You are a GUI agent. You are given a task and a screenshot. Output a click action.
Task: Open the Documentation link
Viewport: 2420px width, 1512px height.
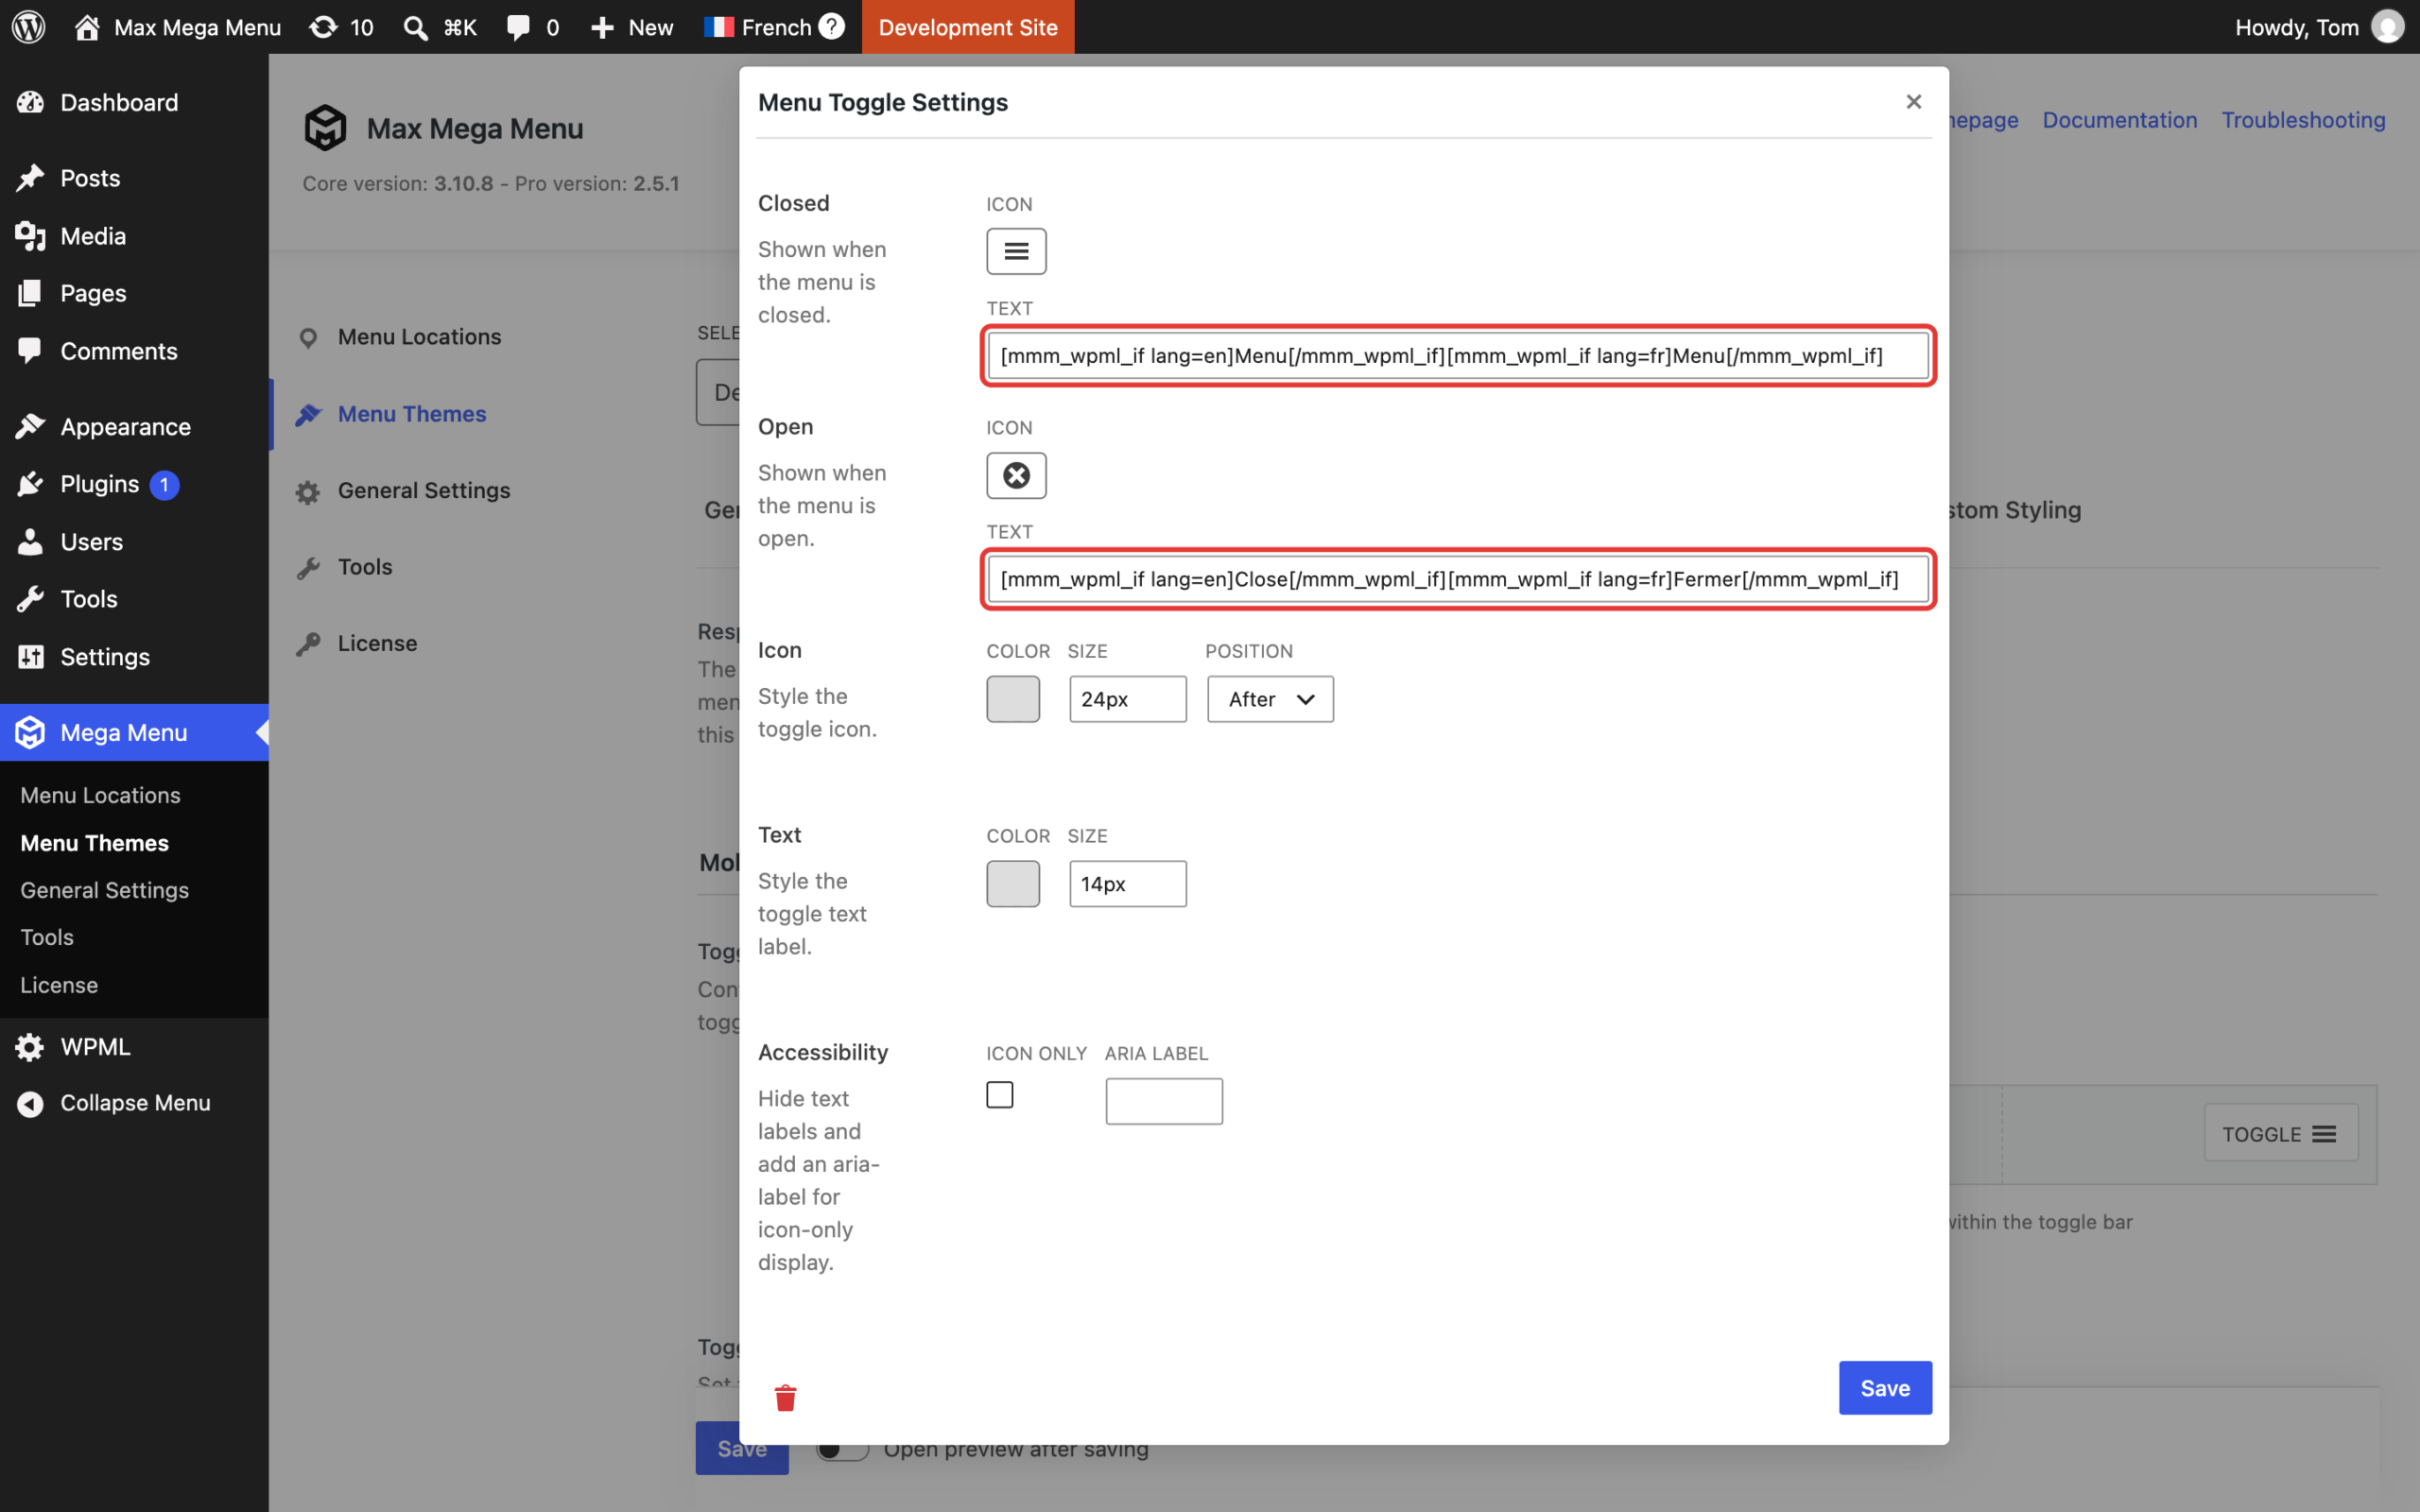coord(2119,120)
